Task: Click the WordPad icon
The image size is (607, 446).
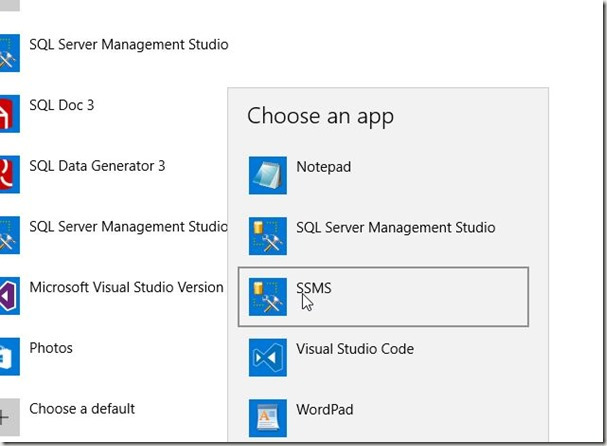Action: pos(267,418)
